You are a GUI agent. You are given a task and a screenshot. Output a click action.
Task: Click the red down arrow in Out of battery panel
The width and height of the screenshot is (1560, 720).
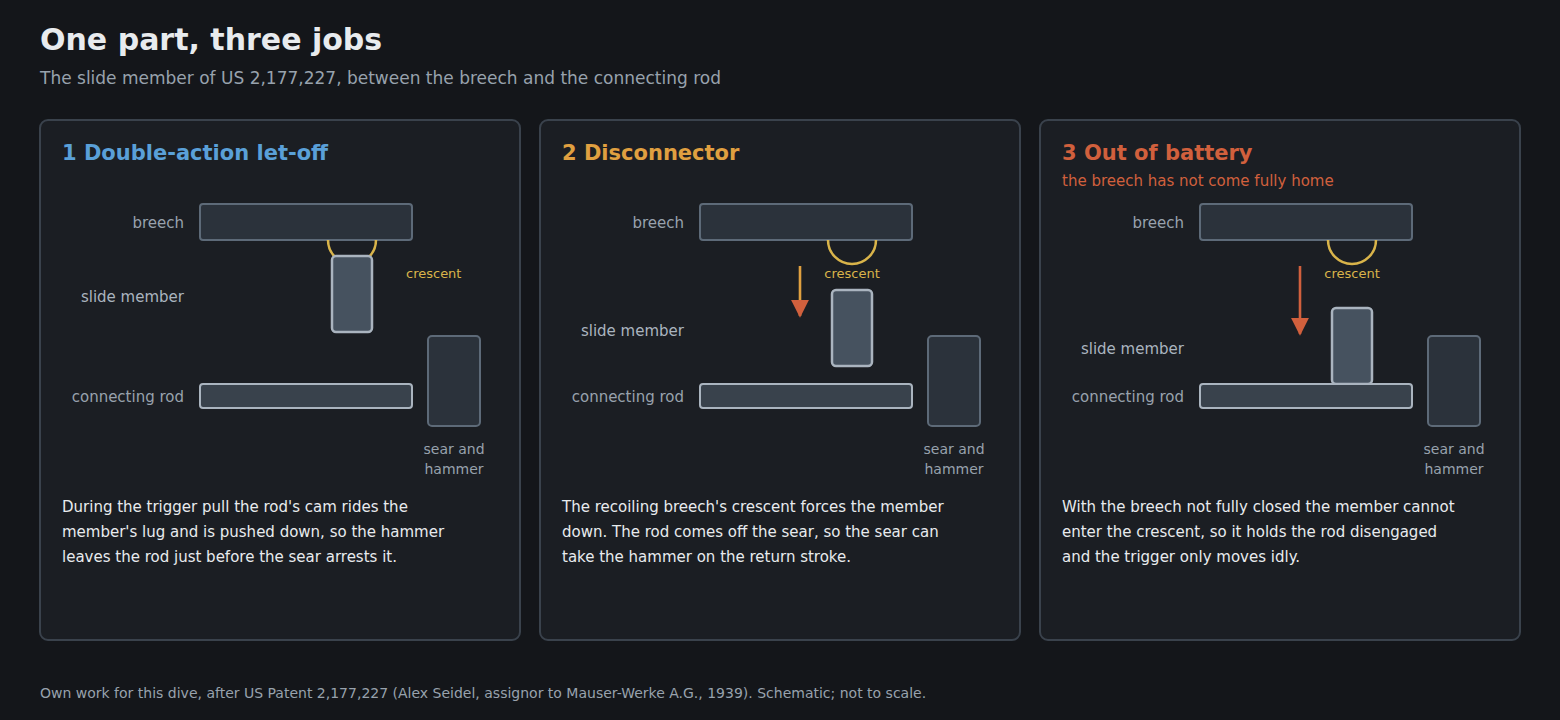1300,300
